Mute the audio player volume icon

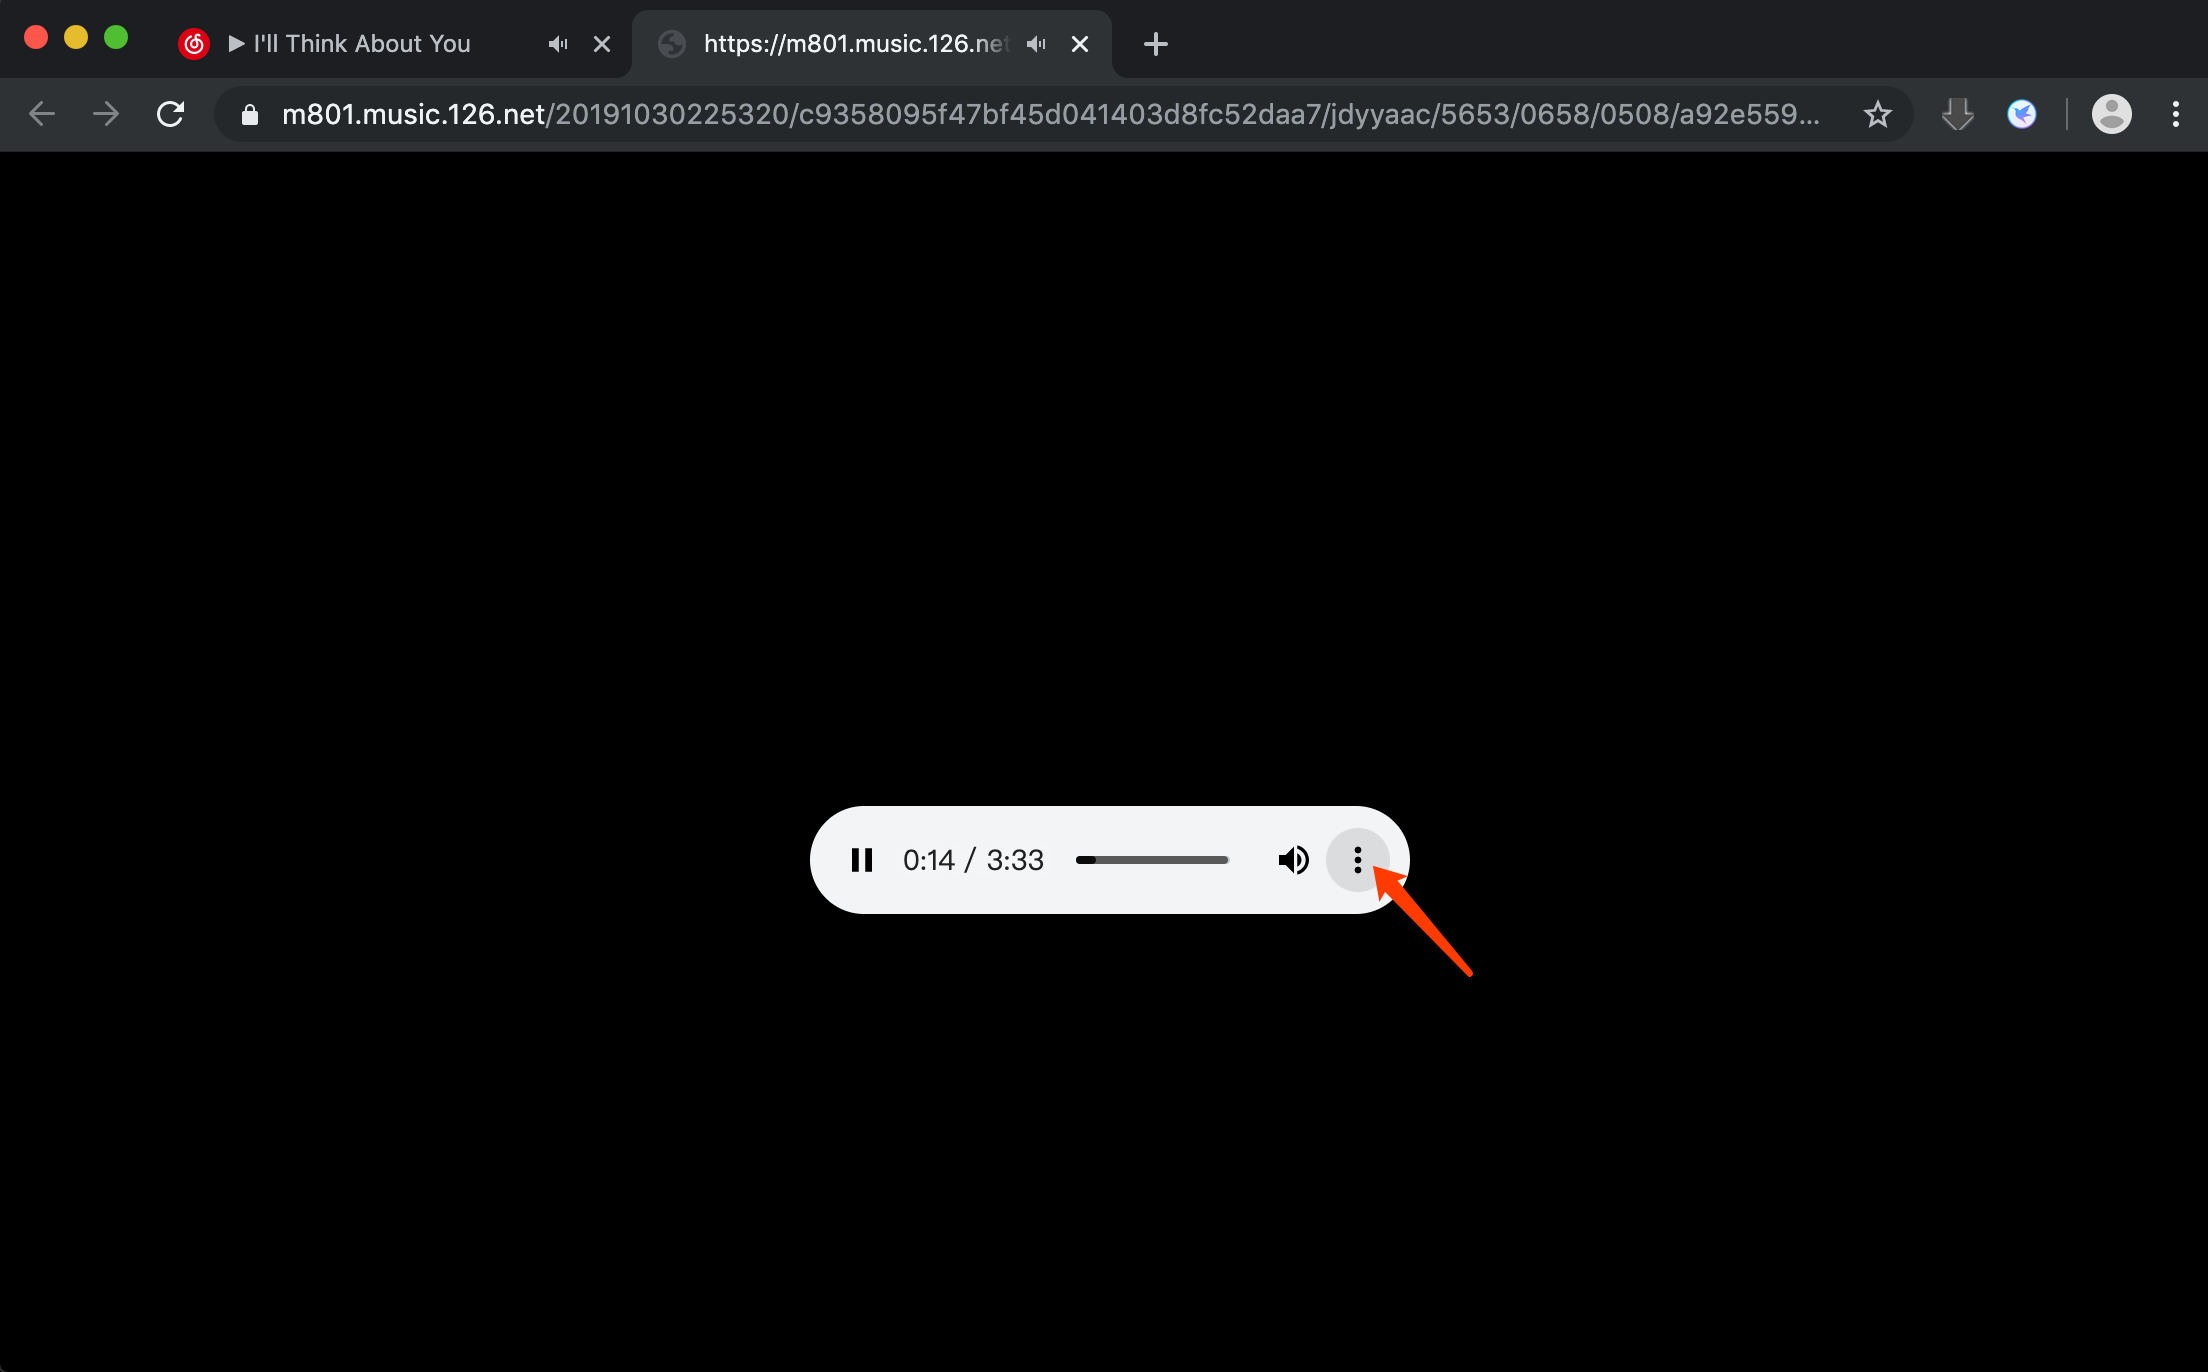1293,860
